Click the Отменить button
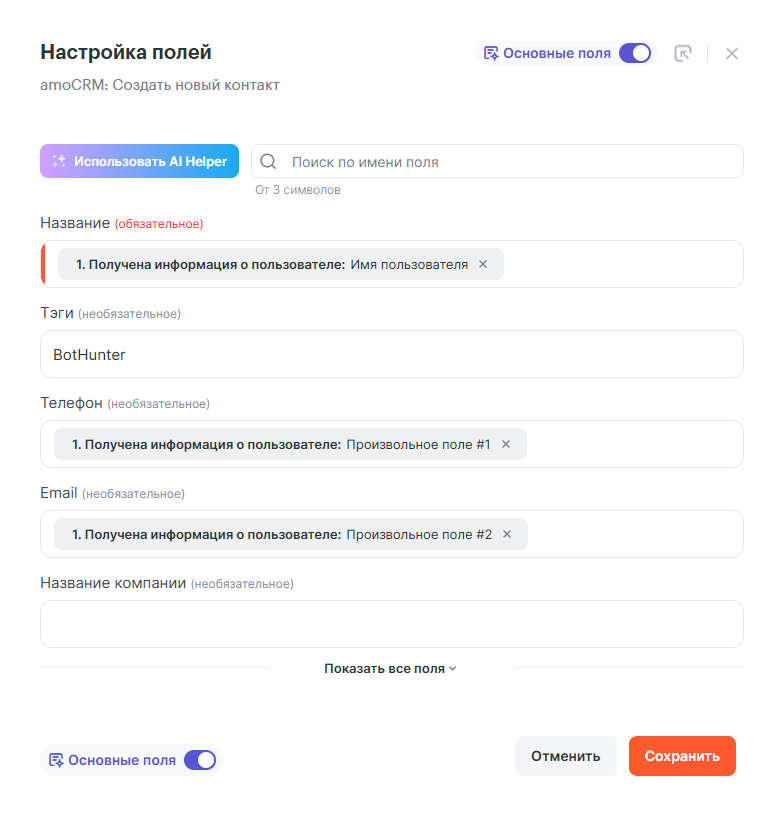The image size is (784, 814). coord(566,756)
